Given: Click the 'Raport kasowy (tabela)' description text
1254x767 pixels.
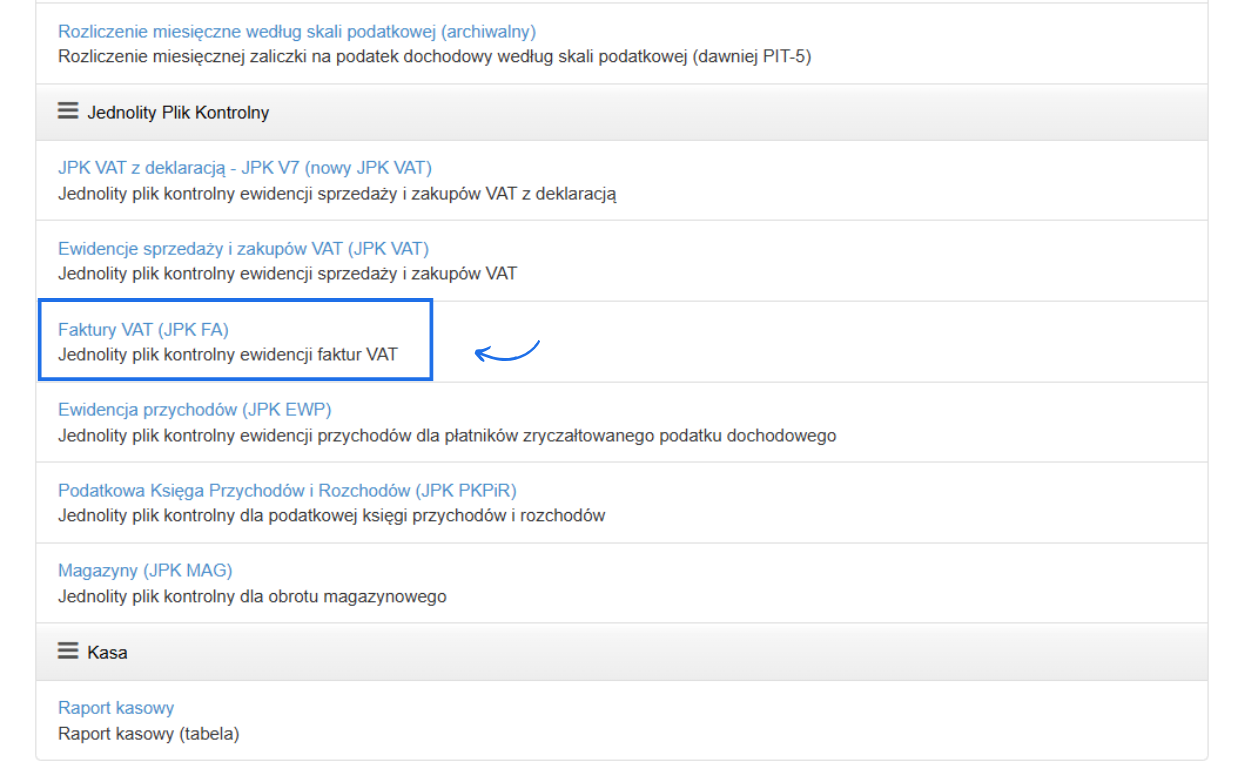Looking at the screenshot, I should click(148, 734).
